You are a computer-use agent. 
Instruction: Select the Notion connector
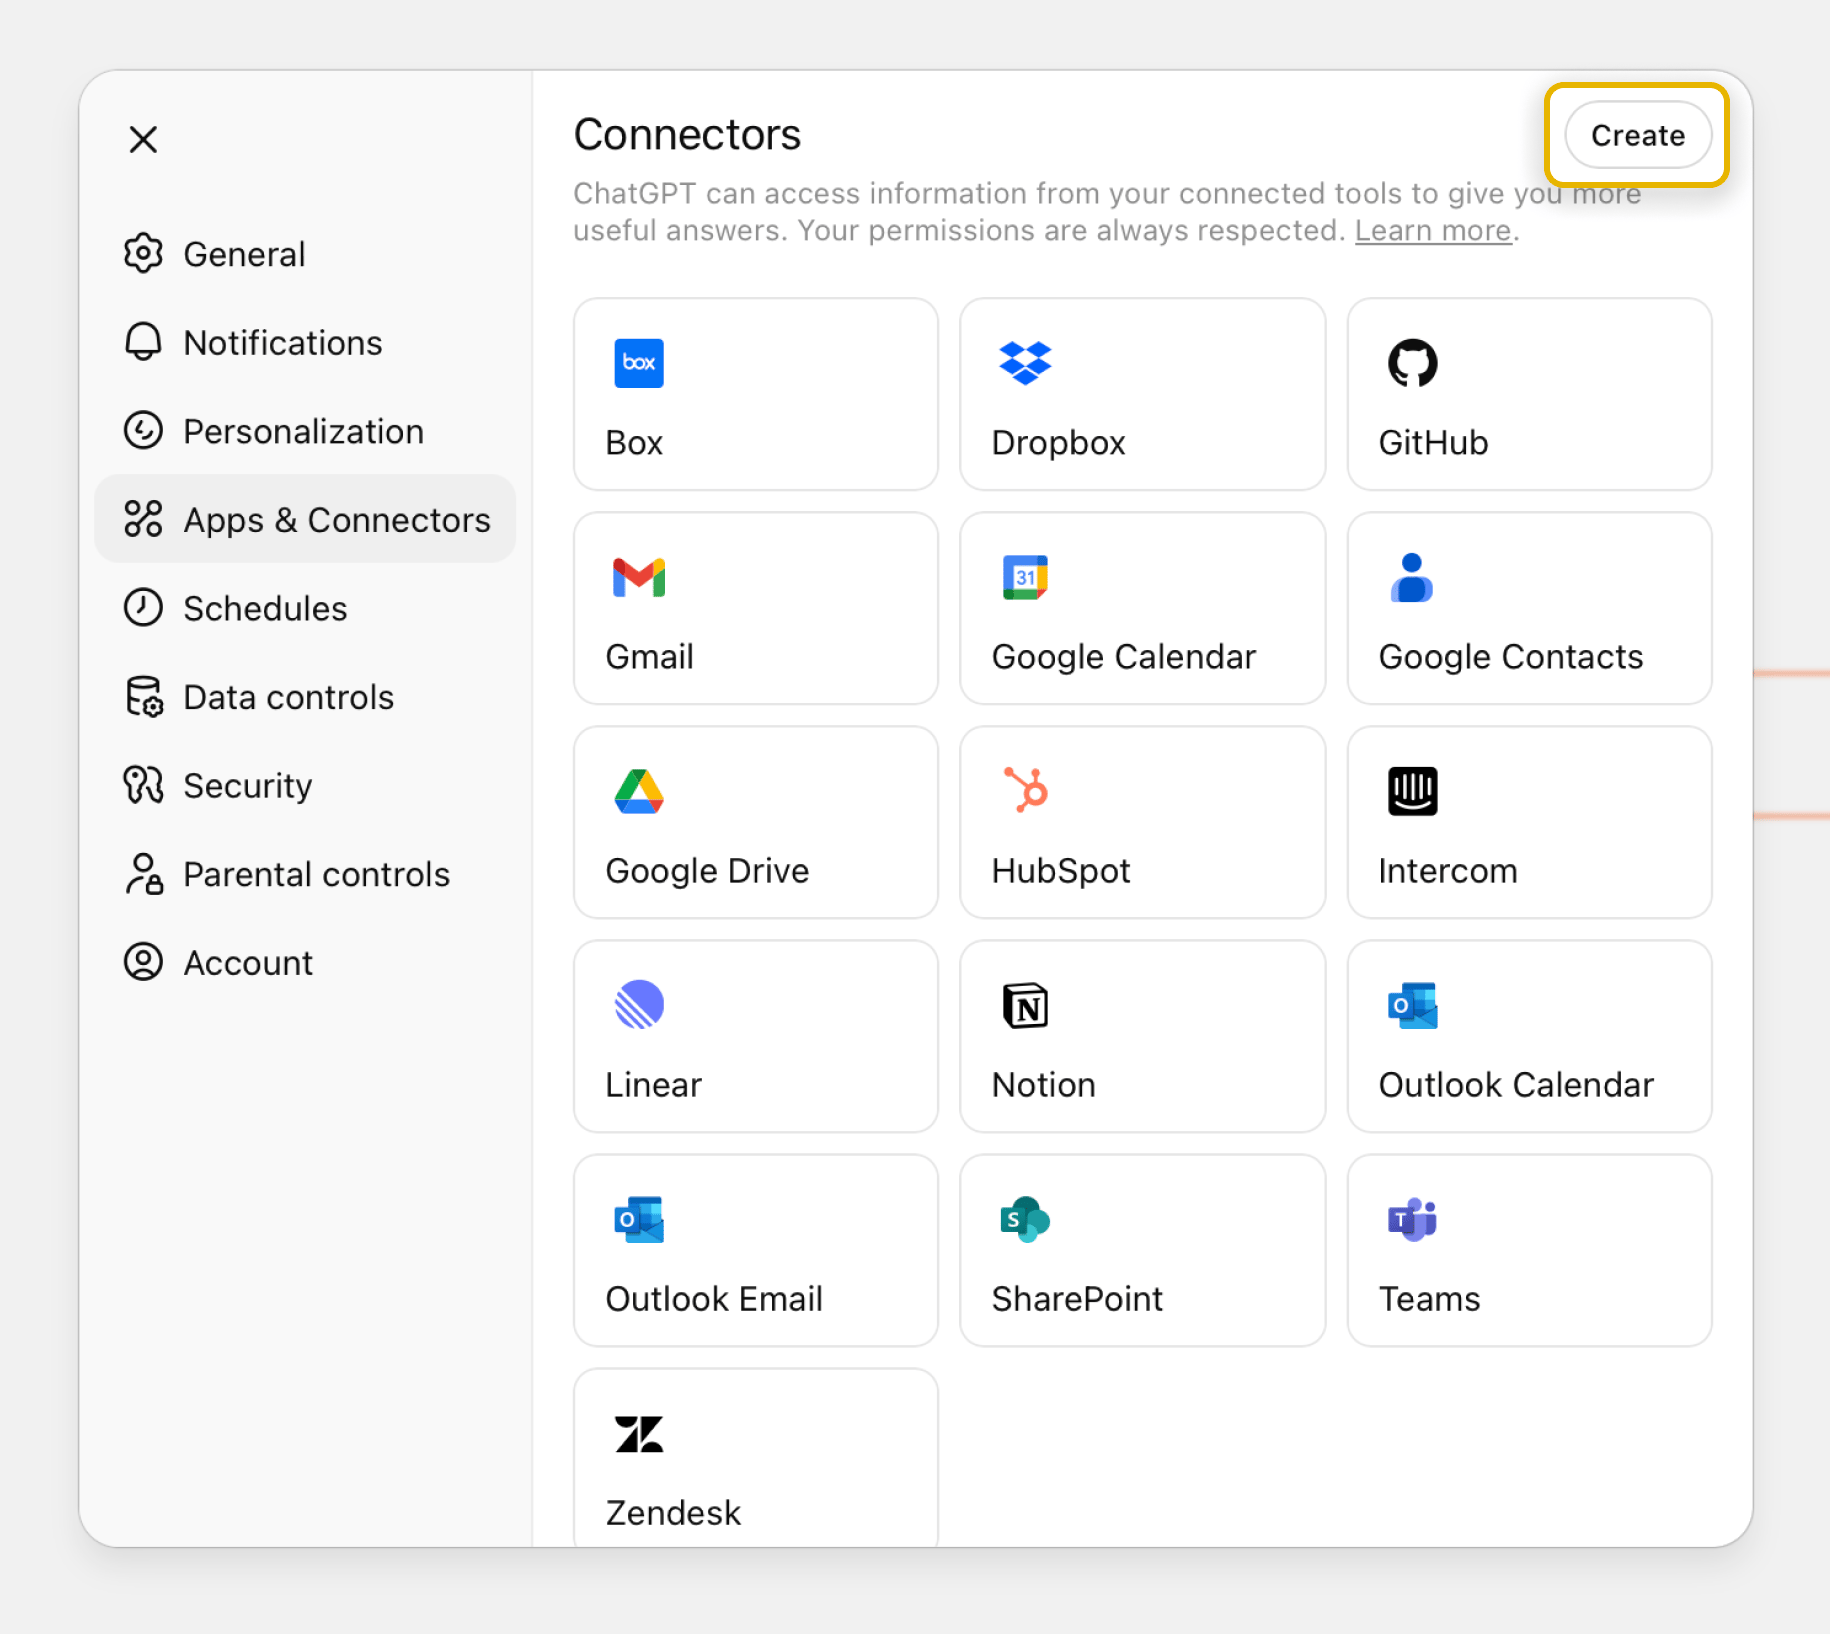(1141, 1036)
